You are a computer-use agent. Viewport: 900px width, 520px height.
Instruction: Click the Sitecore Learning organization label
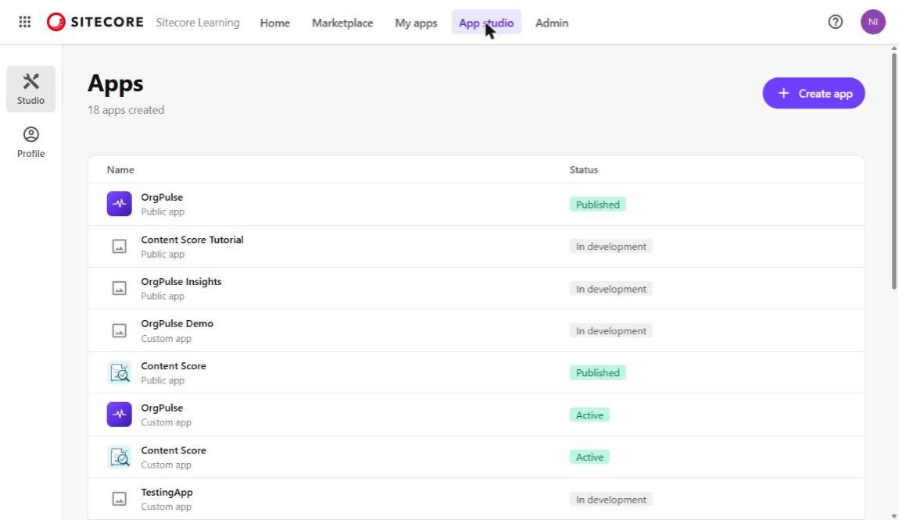198,22
